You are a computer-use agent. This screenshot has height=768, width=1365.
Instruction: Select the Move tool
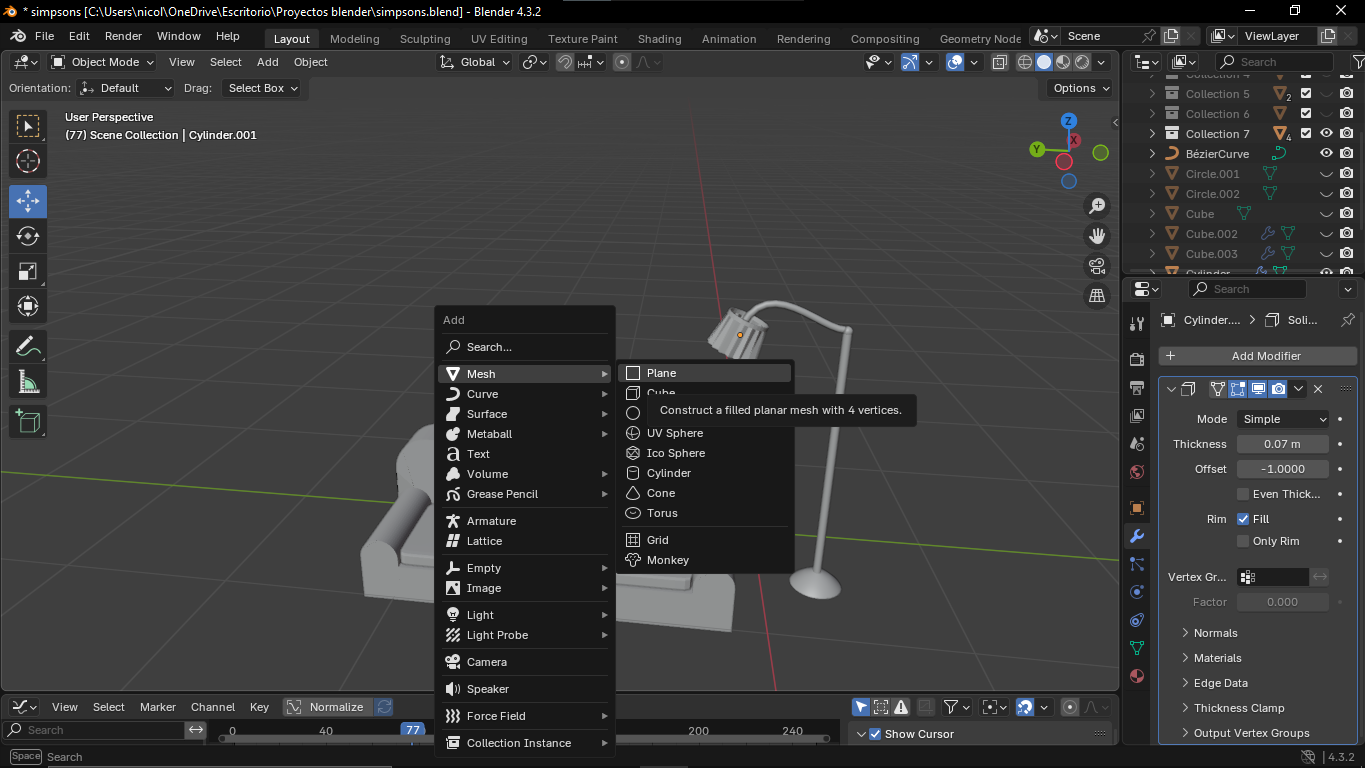(x=28, y=201)
